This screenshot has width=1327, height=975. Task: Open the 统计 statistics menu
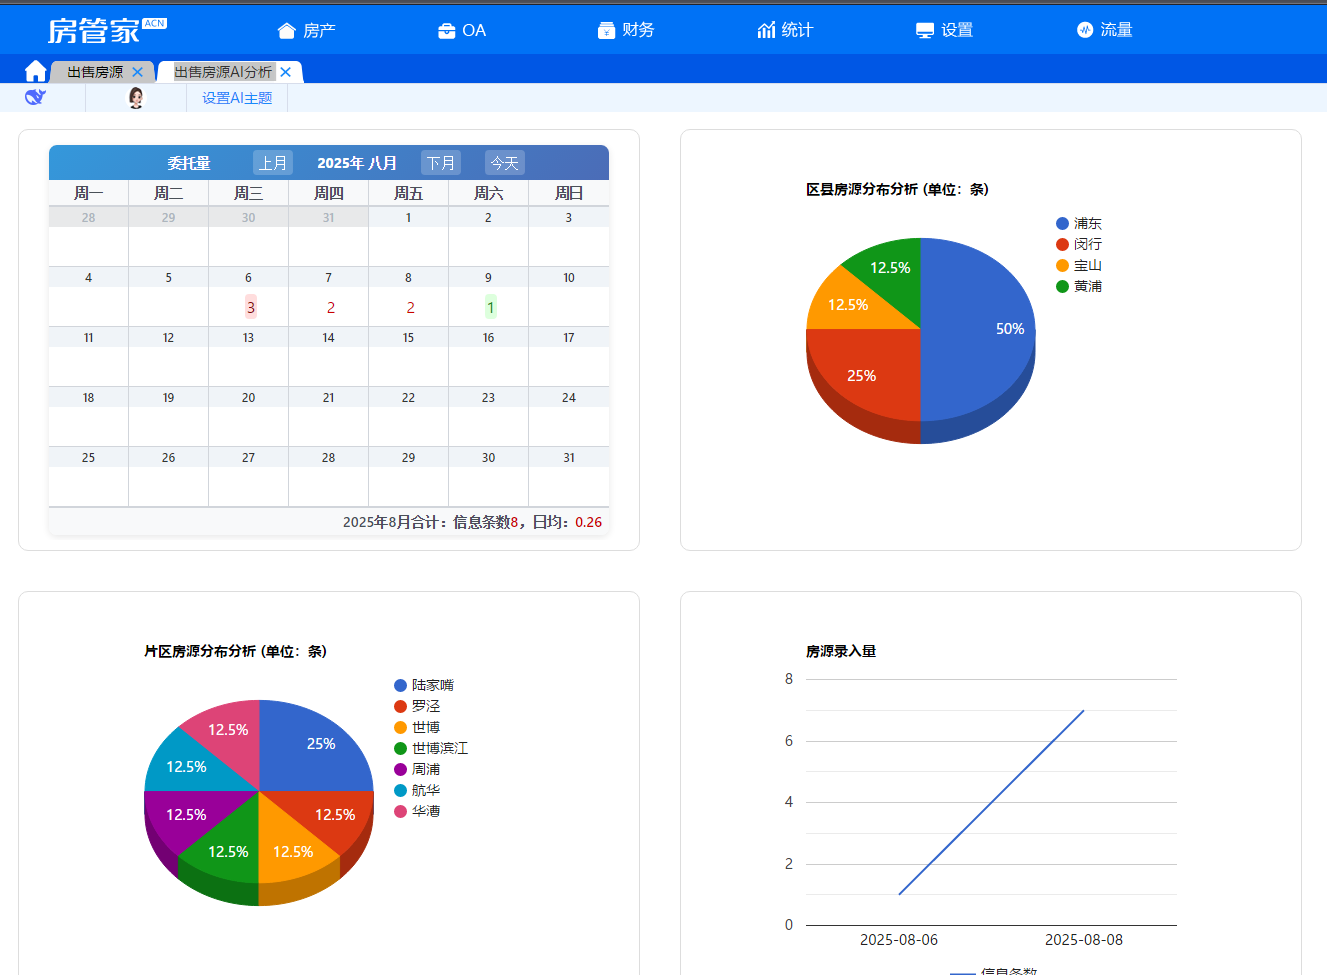click(x=785, y=30)
